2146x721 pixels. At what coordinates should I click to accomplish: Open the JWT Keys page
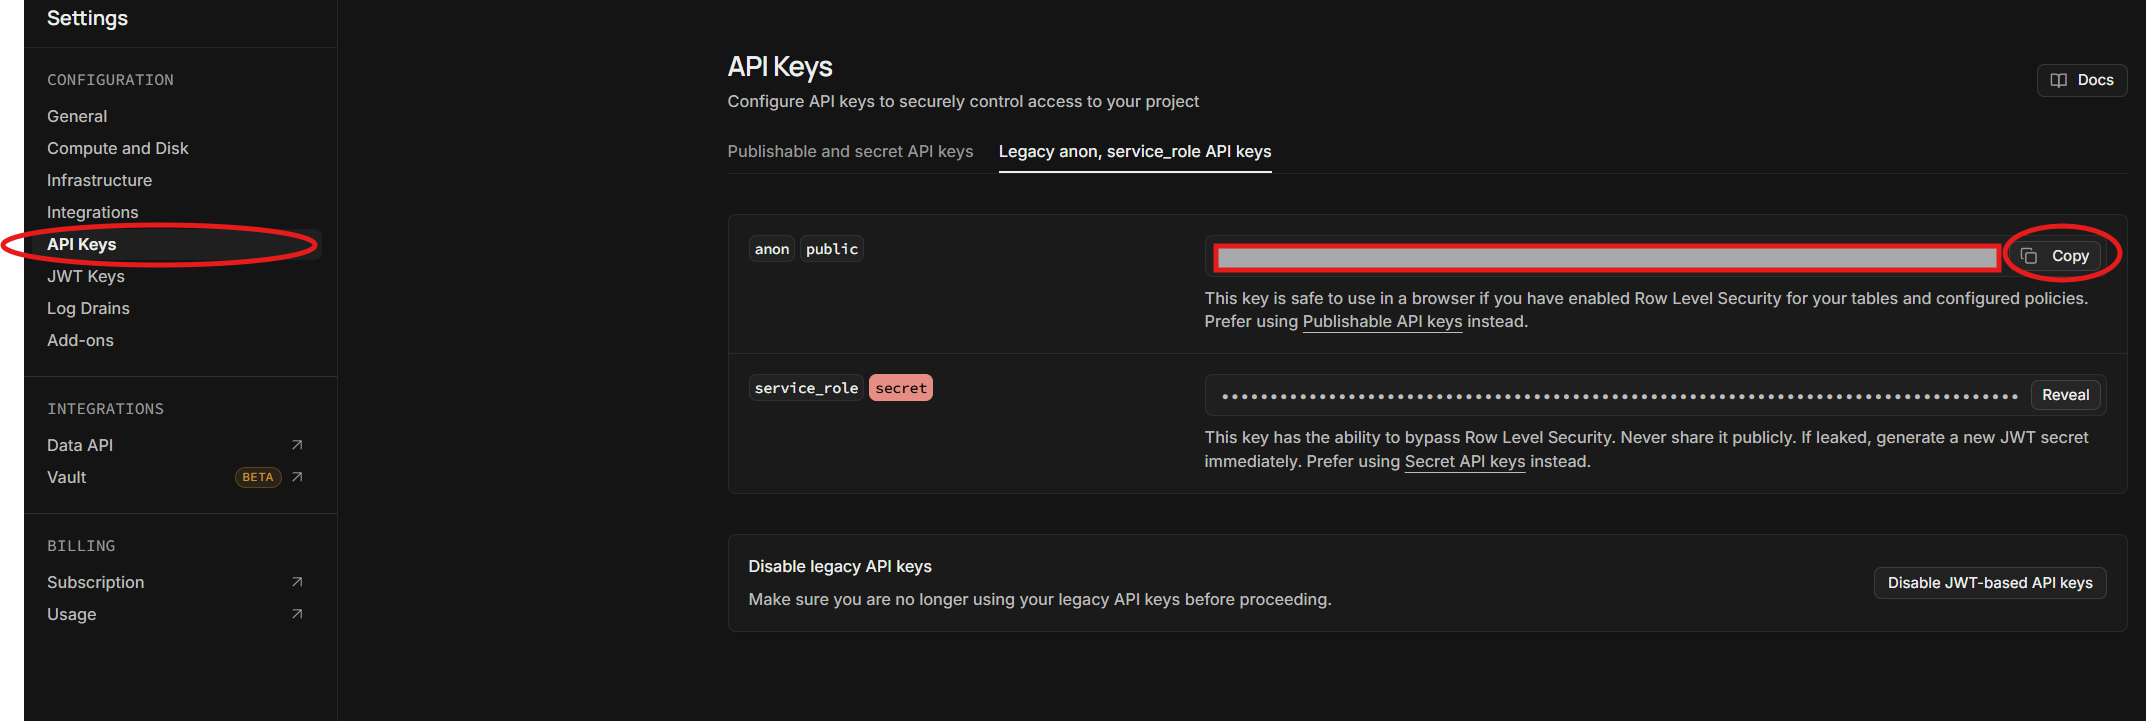pos(85,276)
